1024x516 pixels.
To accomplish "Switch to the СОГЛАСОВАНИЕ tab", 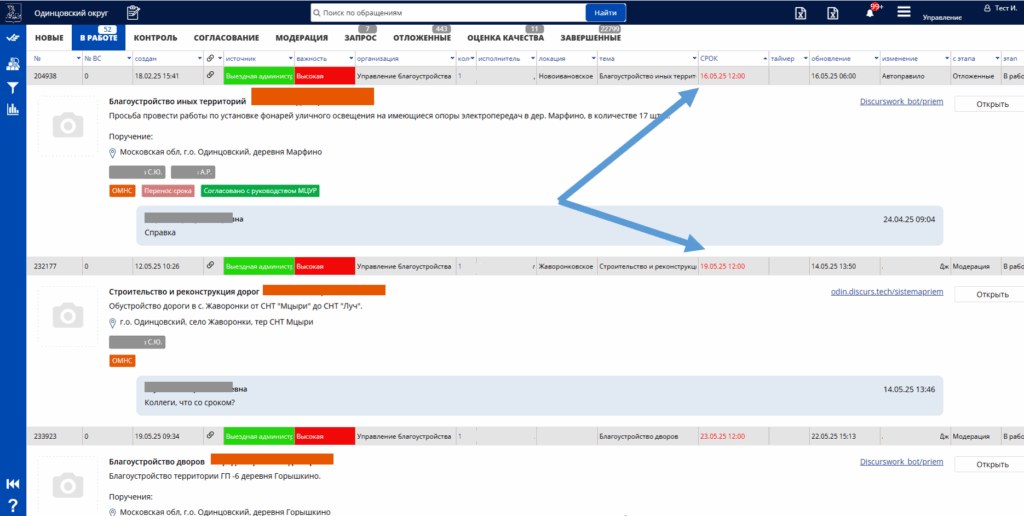I will [227, 38].
